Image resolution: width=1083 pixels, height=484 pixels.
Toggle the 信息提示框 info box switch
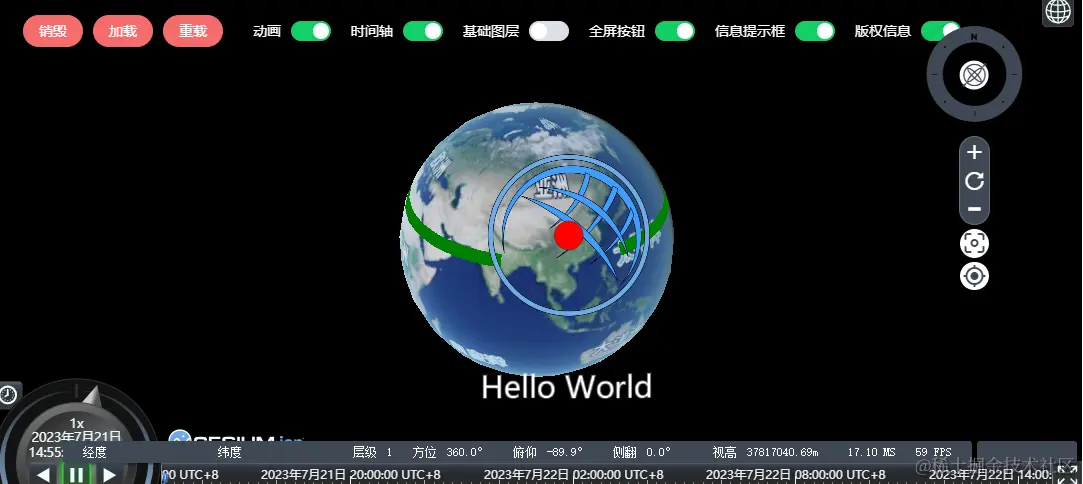click(x=815, y=31)
